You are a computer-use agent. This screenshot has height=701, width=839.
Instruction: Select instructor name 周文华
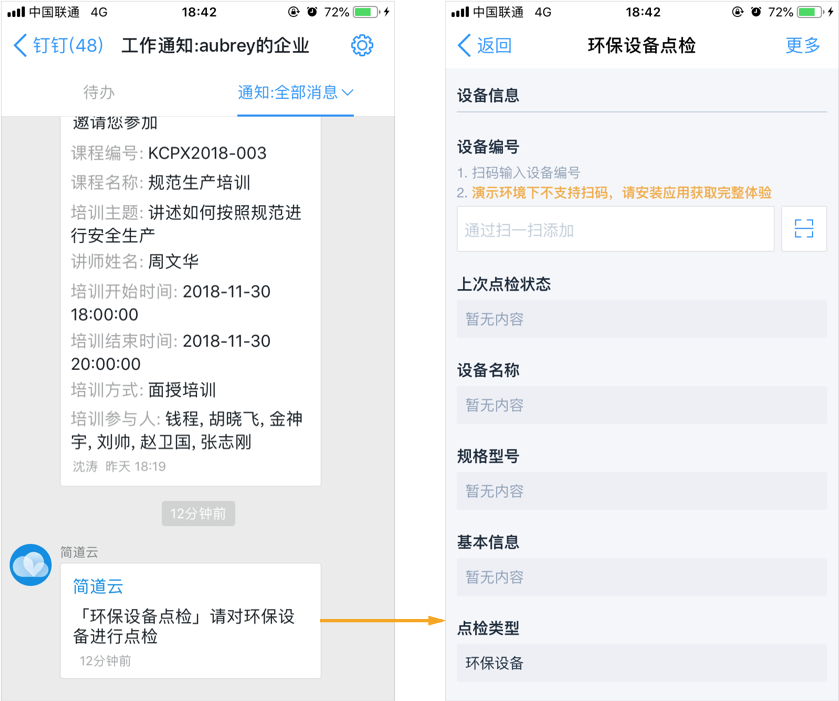pyautogui.click(x=173, y=262)
